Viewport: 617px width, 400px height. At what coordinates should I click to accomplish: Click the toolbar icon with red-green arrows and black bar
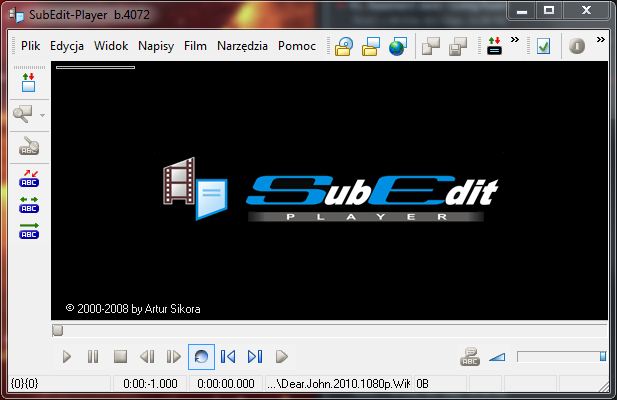click(x=494, y=46)
